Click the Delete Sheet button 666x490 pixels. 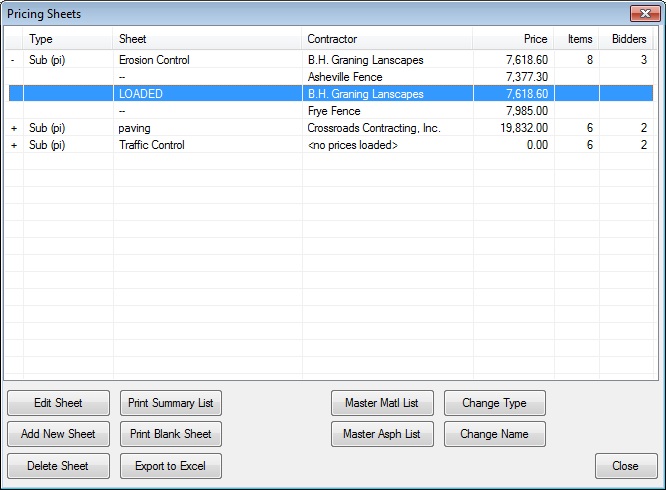coord(58,466)
